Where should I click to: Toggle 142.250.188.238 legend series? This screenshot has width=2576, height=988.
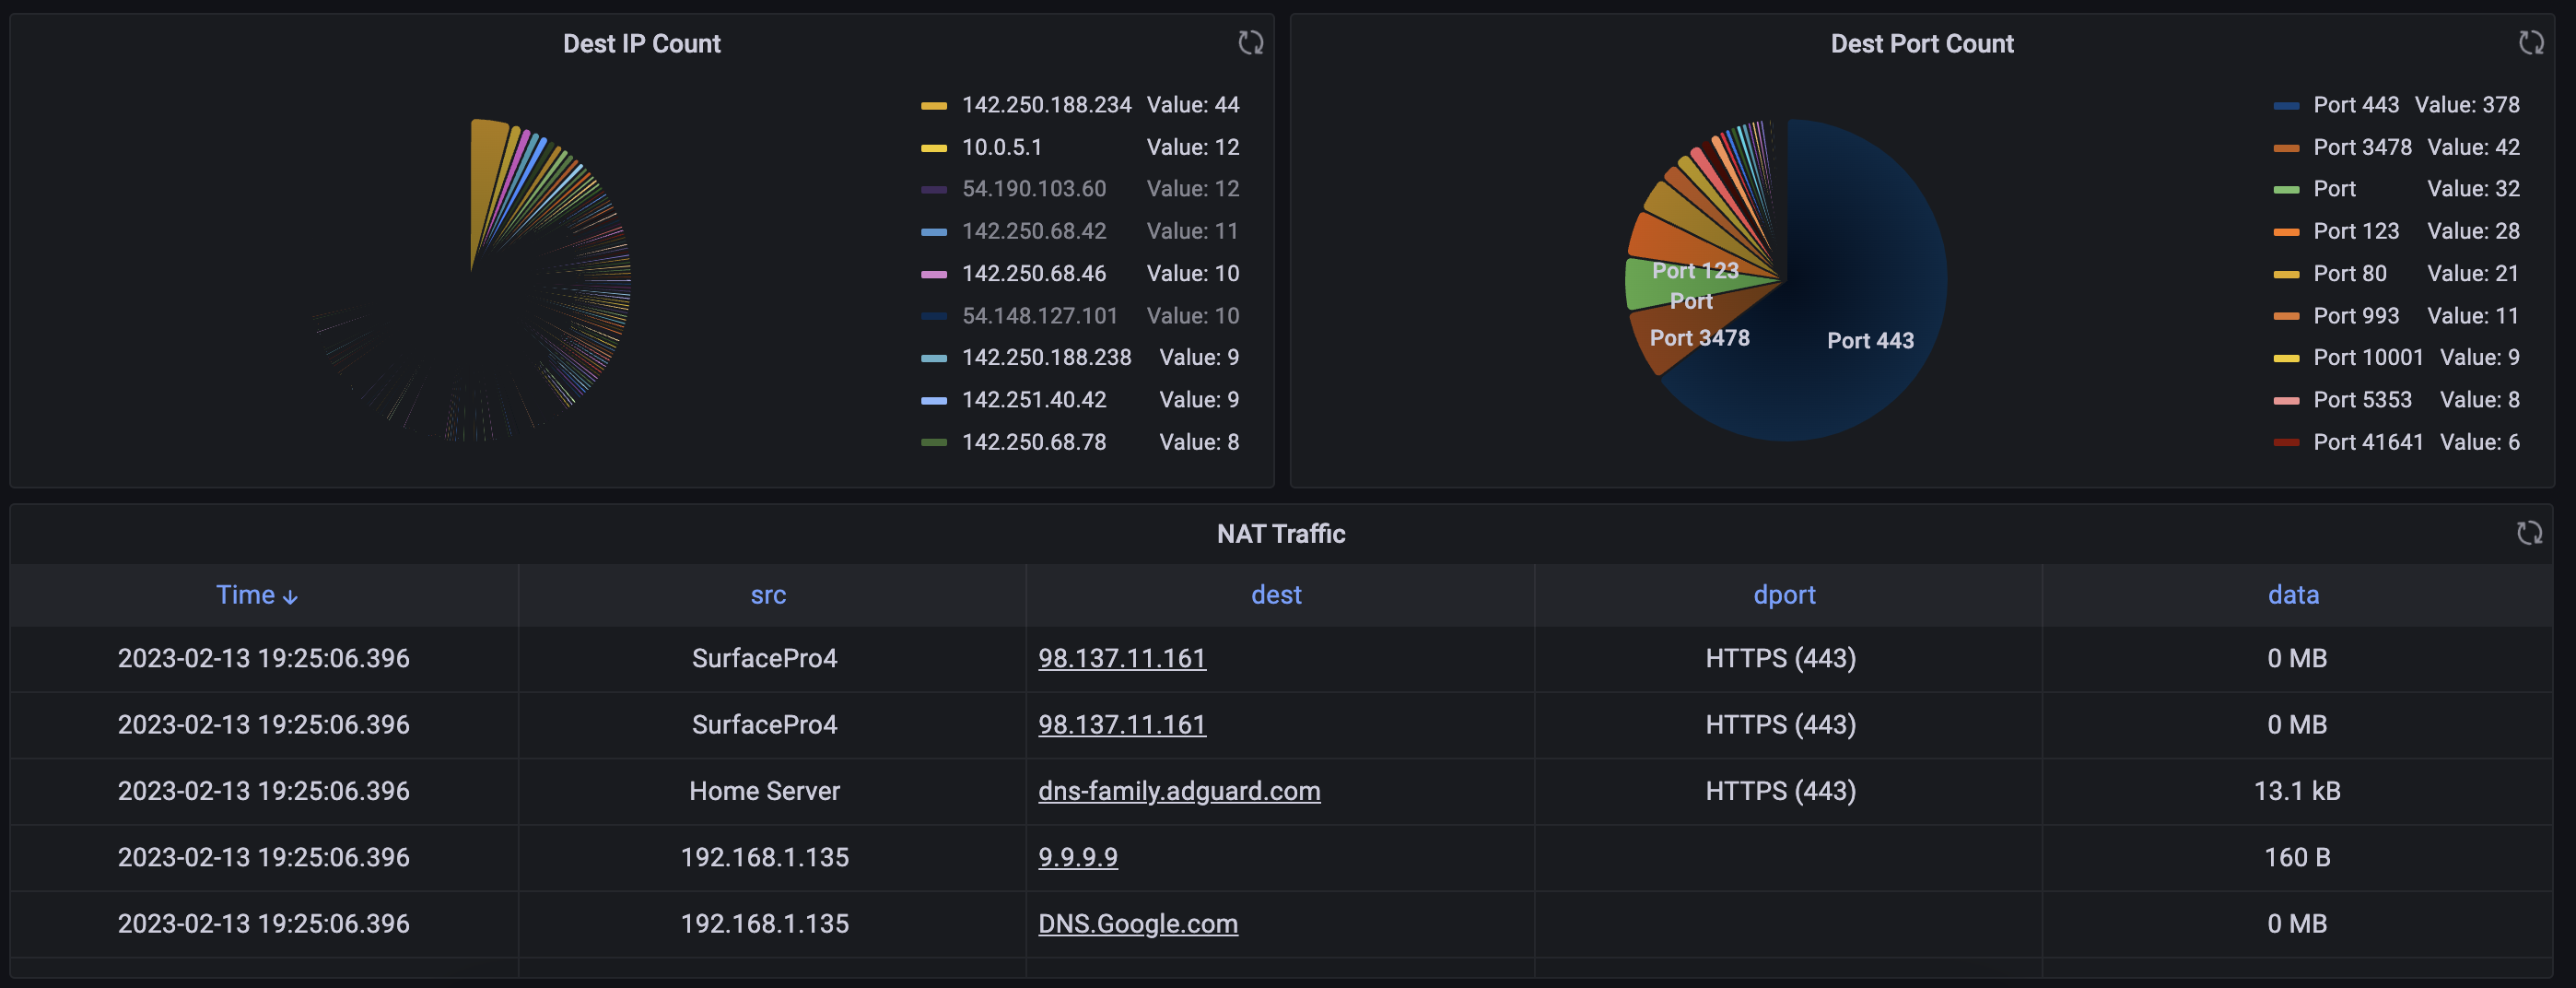click(1046, 357)
